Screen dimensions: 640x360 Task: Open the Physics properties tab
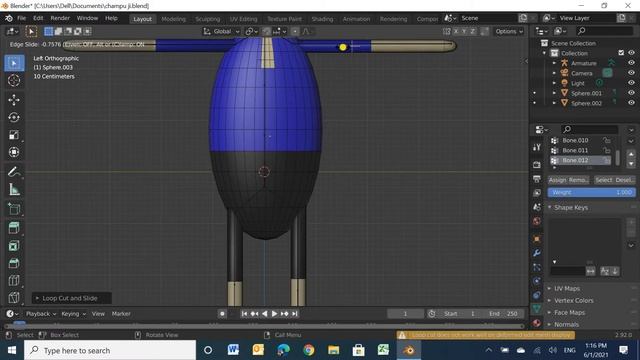pyautogui.click(x=537, y=281)
